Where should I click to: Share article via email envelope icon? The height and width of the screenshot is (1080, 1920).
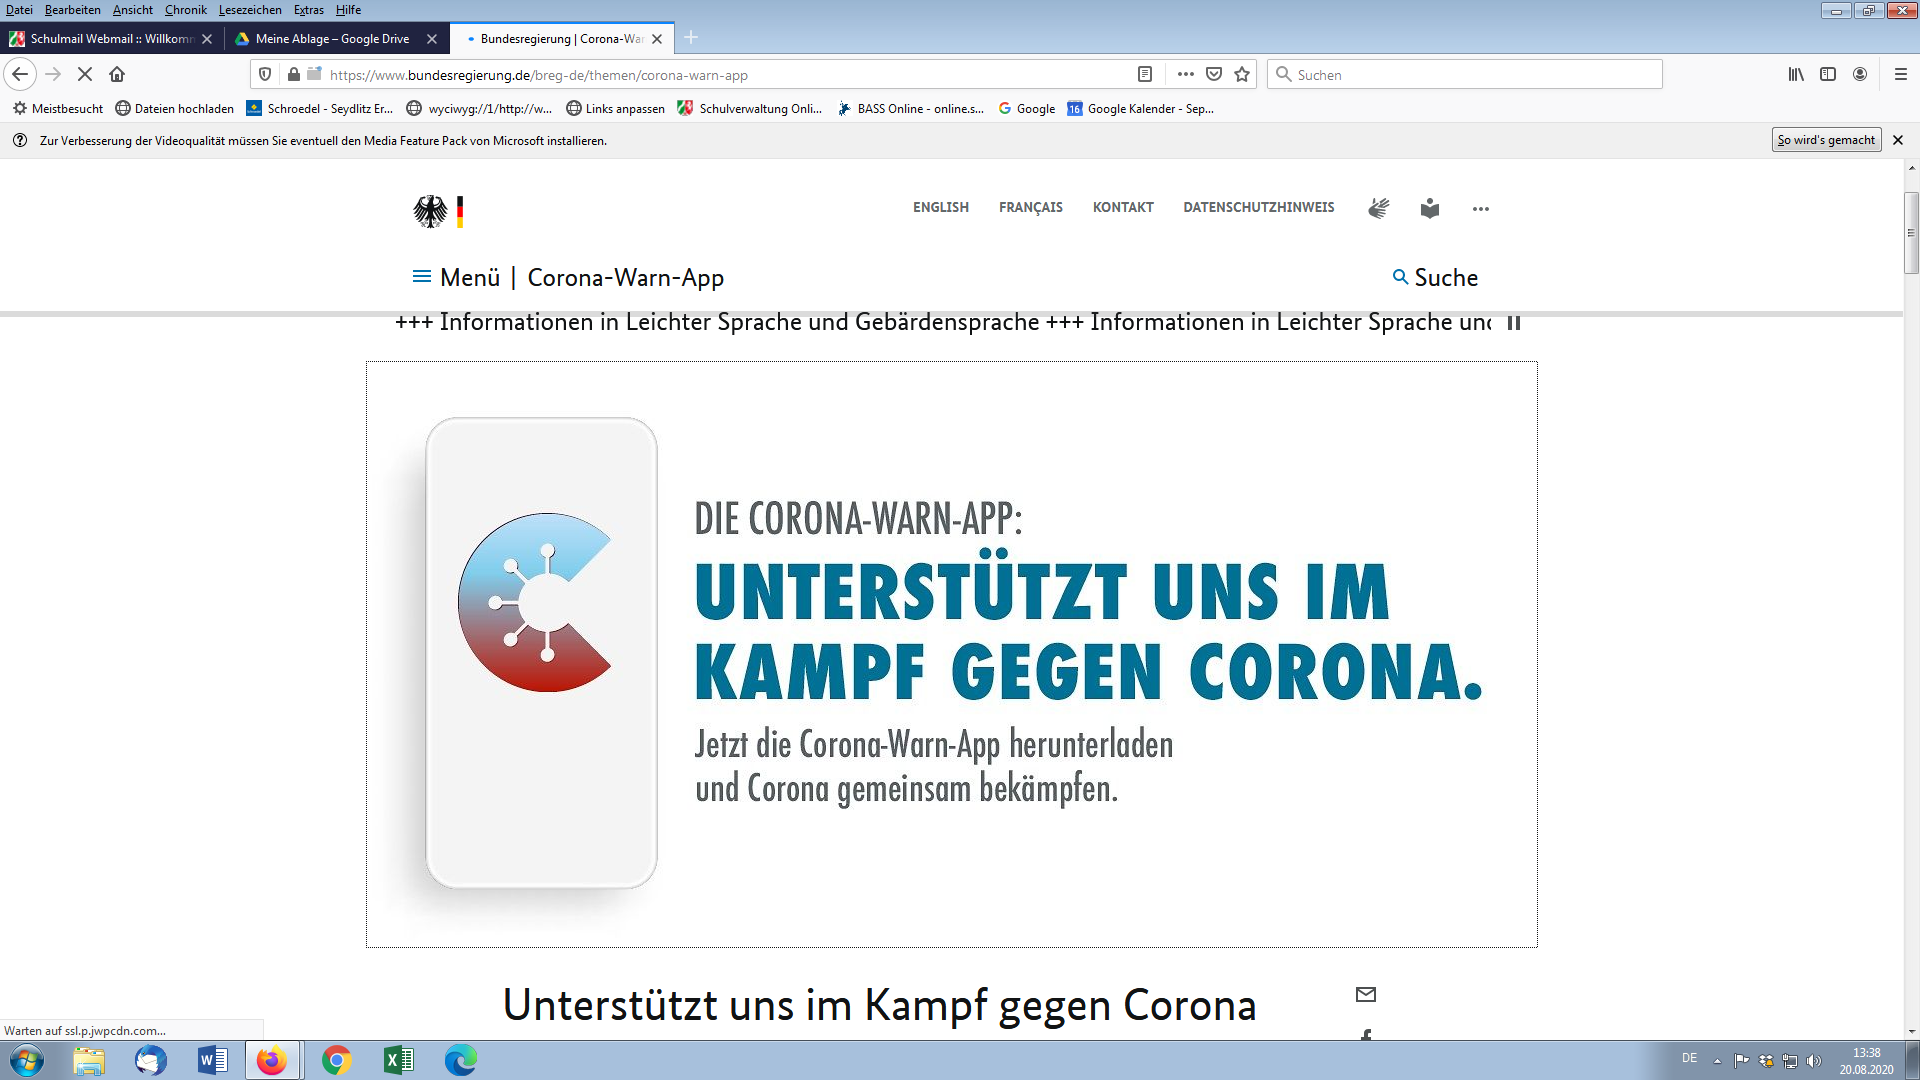click(x=1366, y=994)
